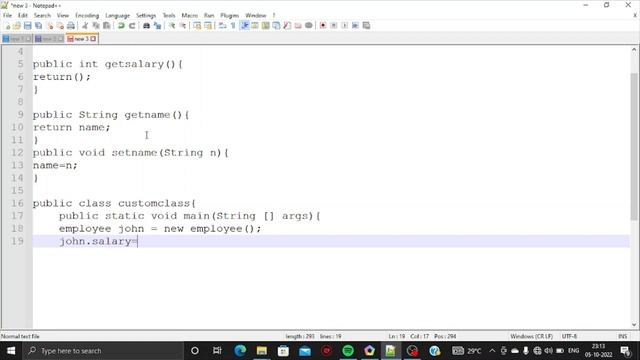The height and width of the screenshot is (360, 640).
Task: Click the Replace toolbar icon
Action: (157, 26)
